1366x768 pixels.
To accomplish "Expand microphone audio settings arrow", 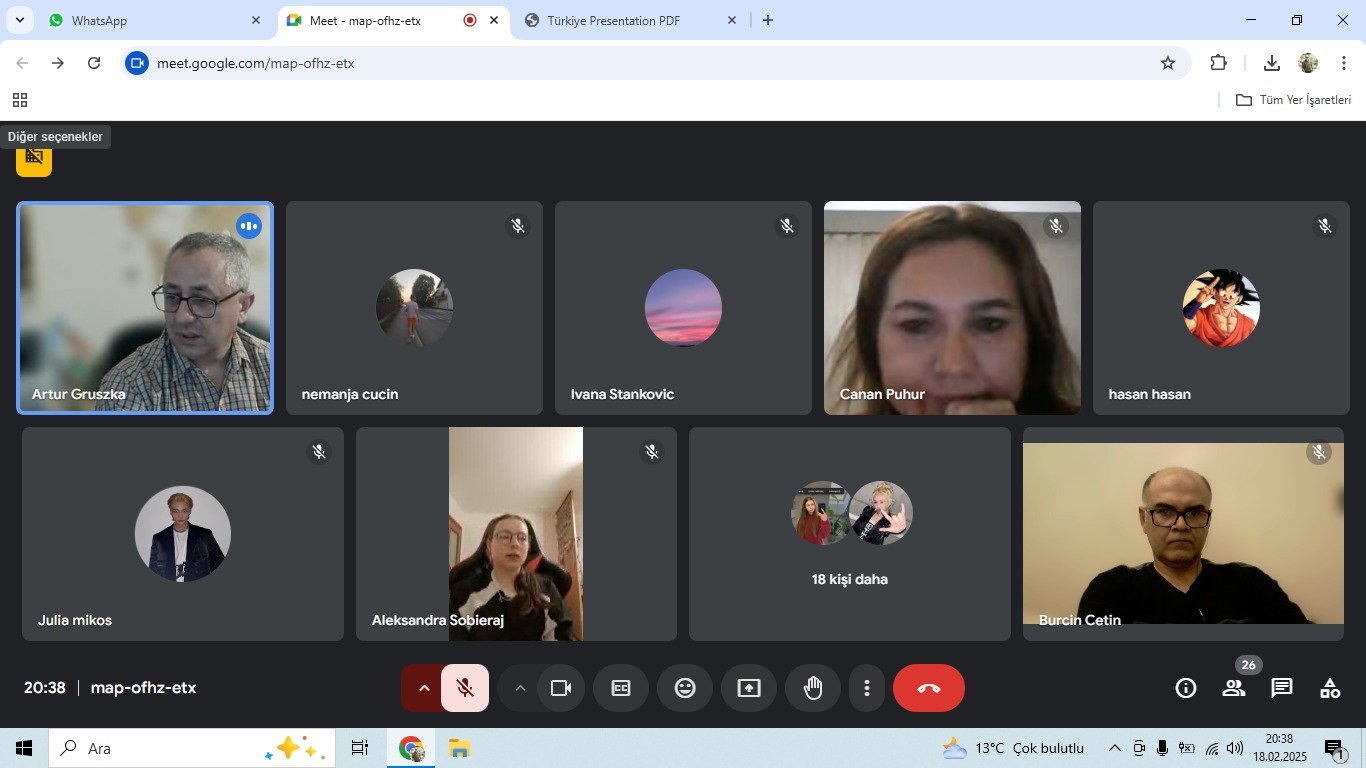I will 423,688.
